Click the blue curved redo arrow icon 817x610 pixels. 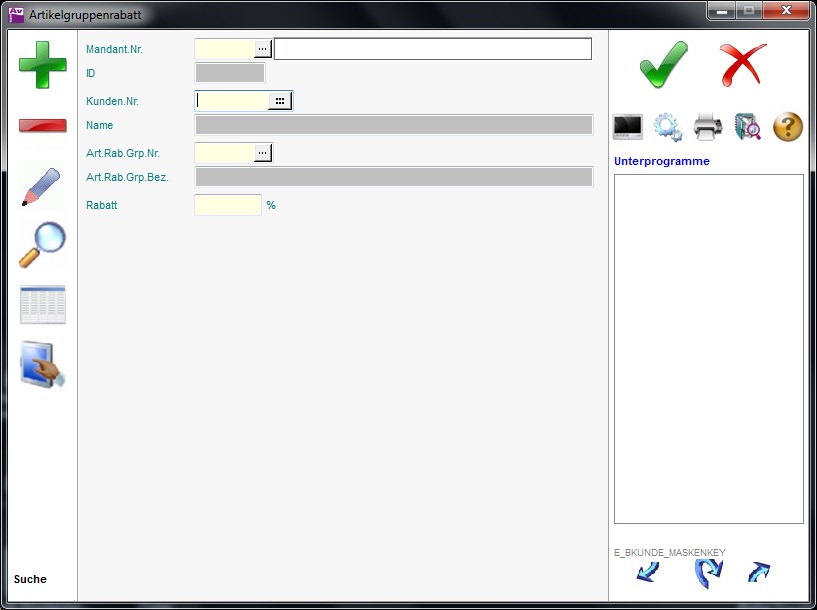(708, 573)
